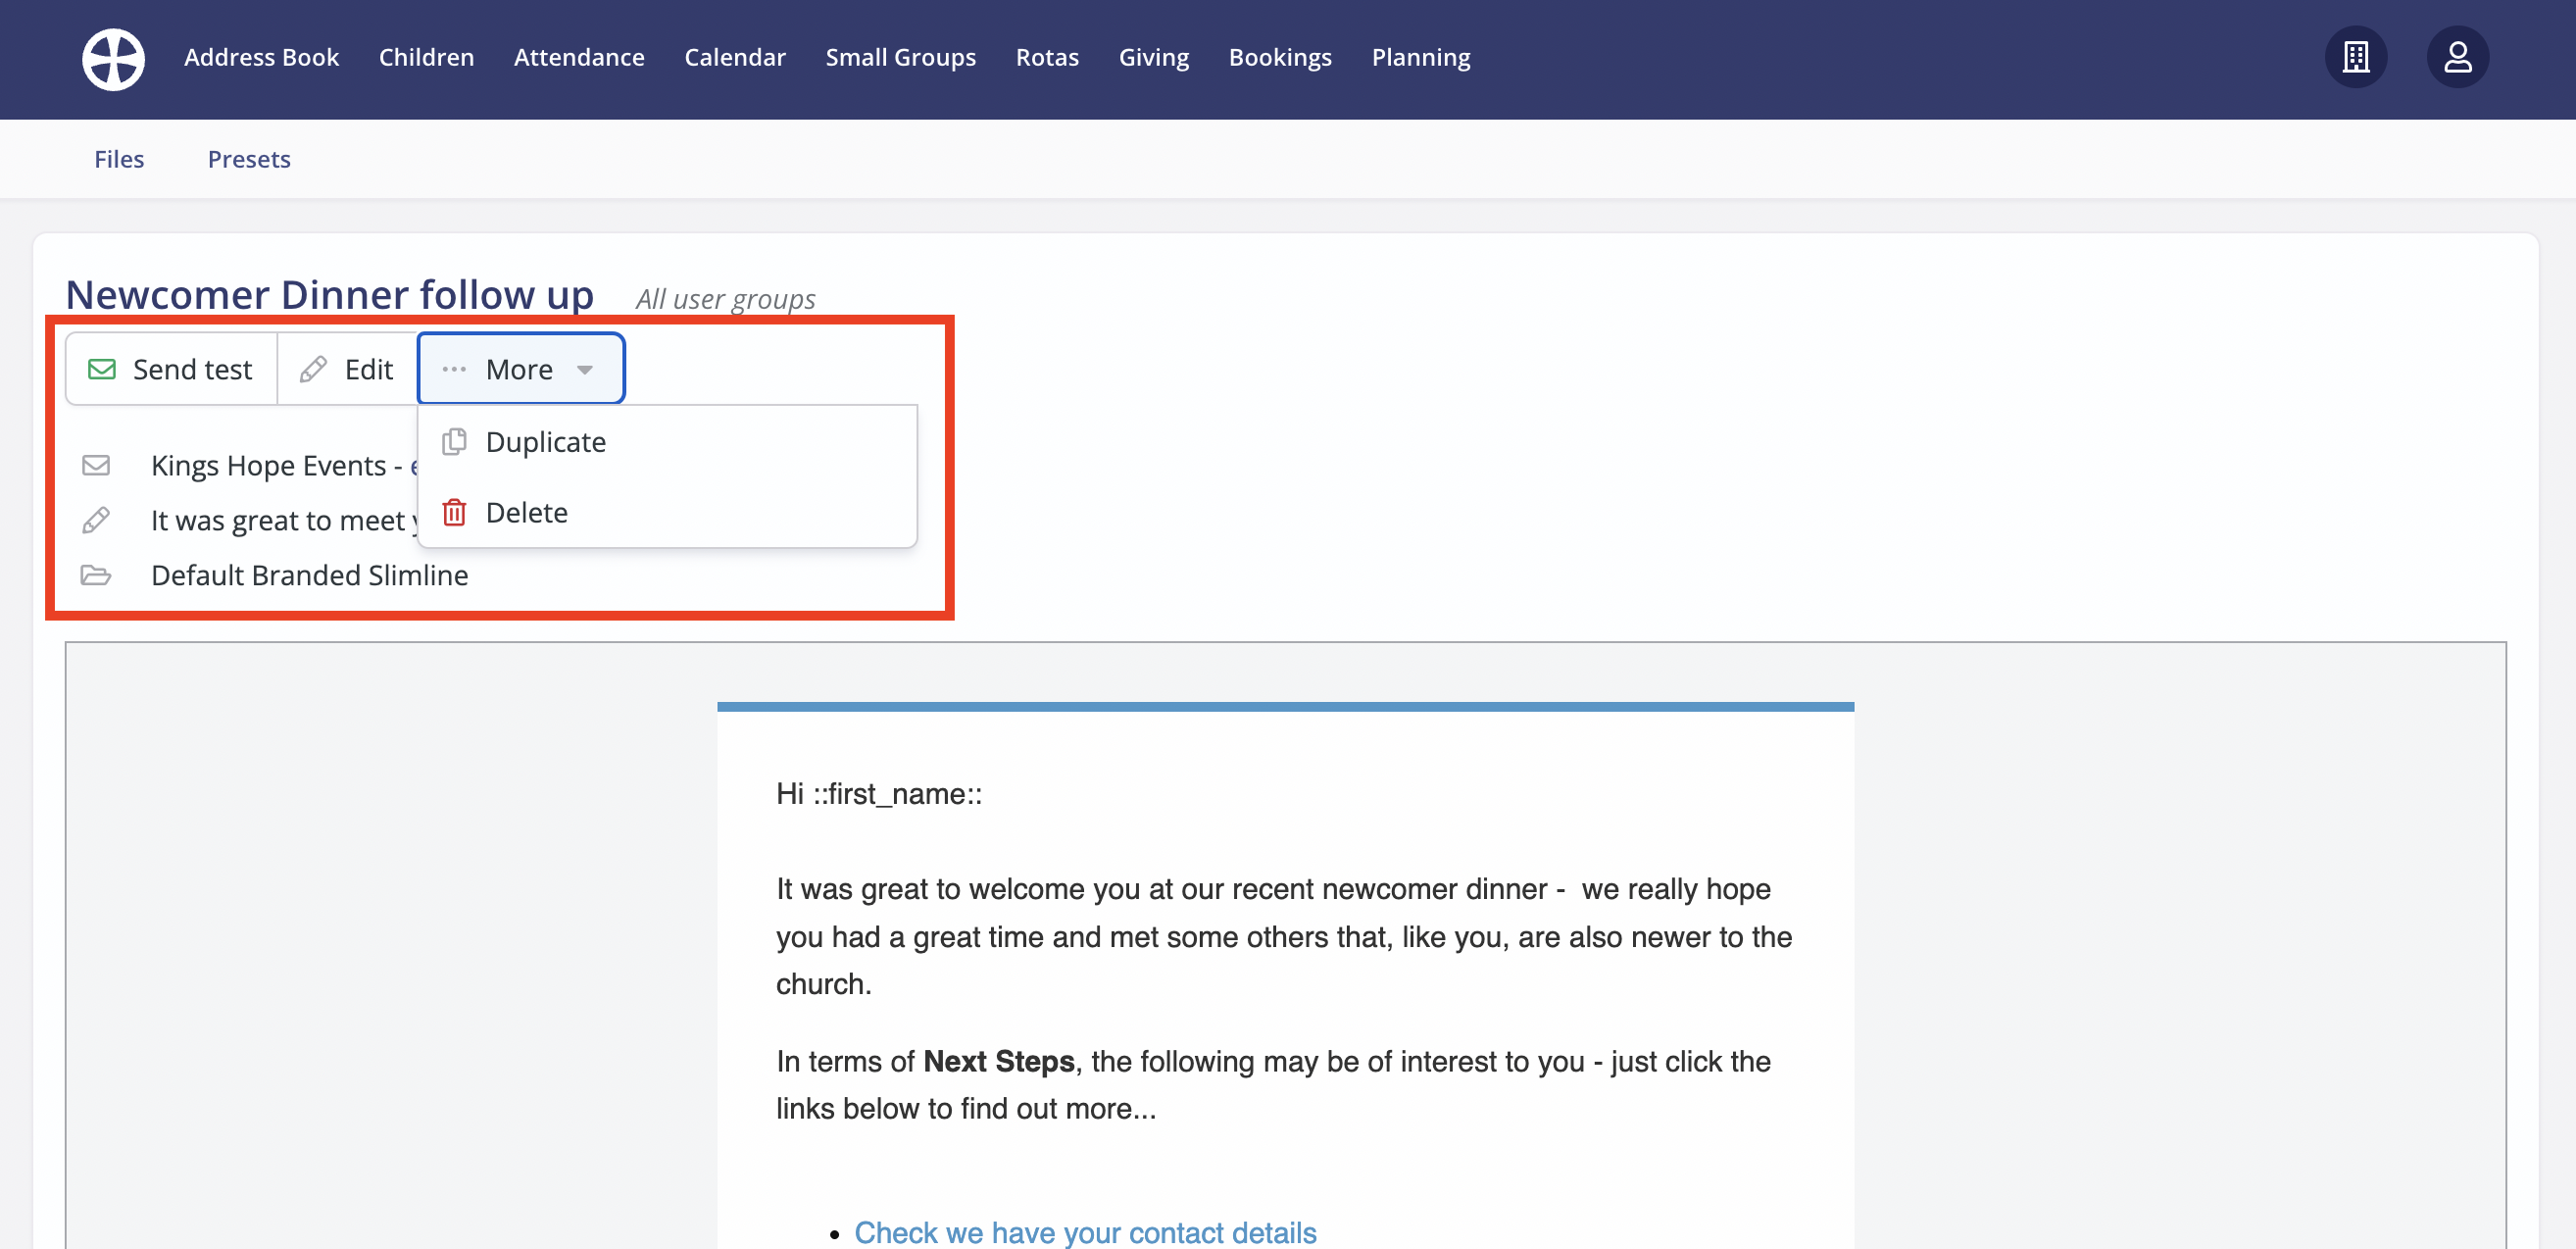Click the red trash icon
The height and width of the screenshot is (1249, 2576).
click(x=454, y=512)
